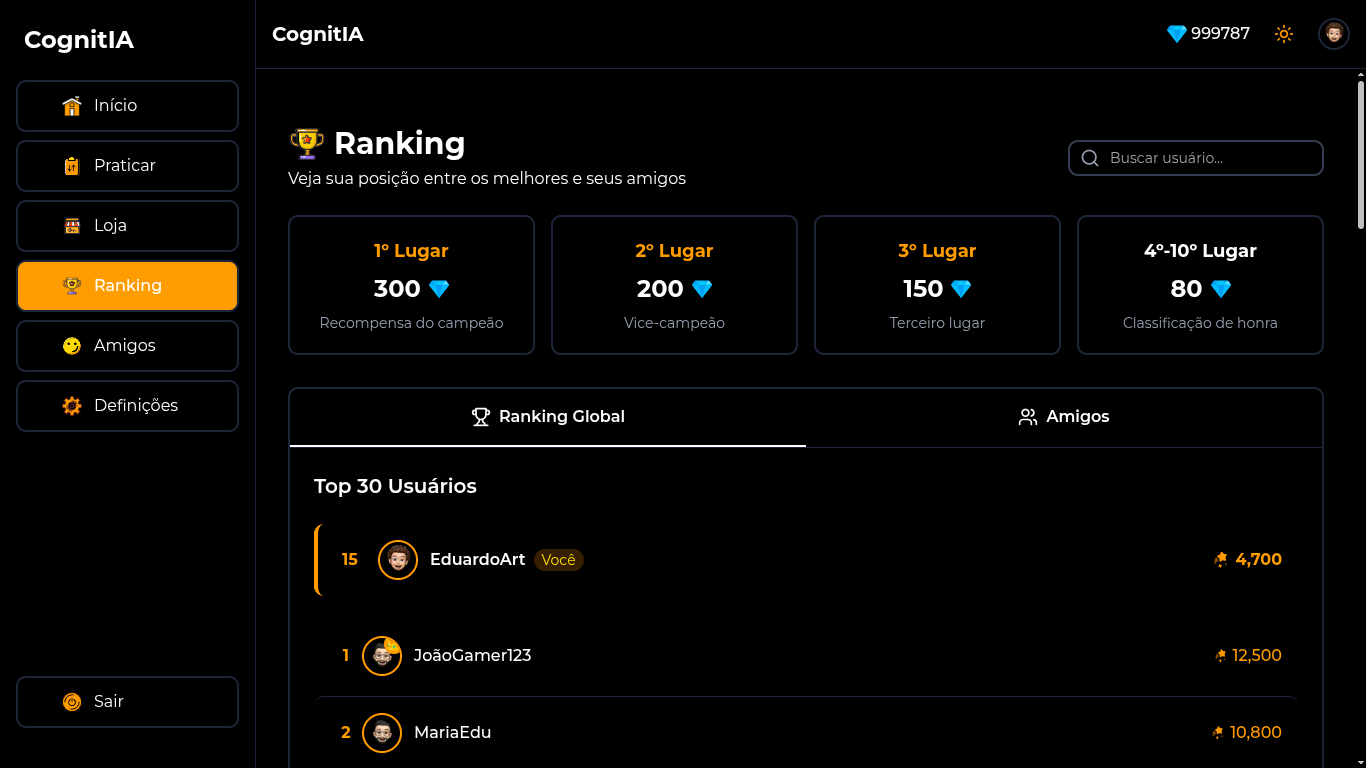Open the profile avatar in the top bar
The width and height of the screenshot is (1366, 768).
(1333, 33)
